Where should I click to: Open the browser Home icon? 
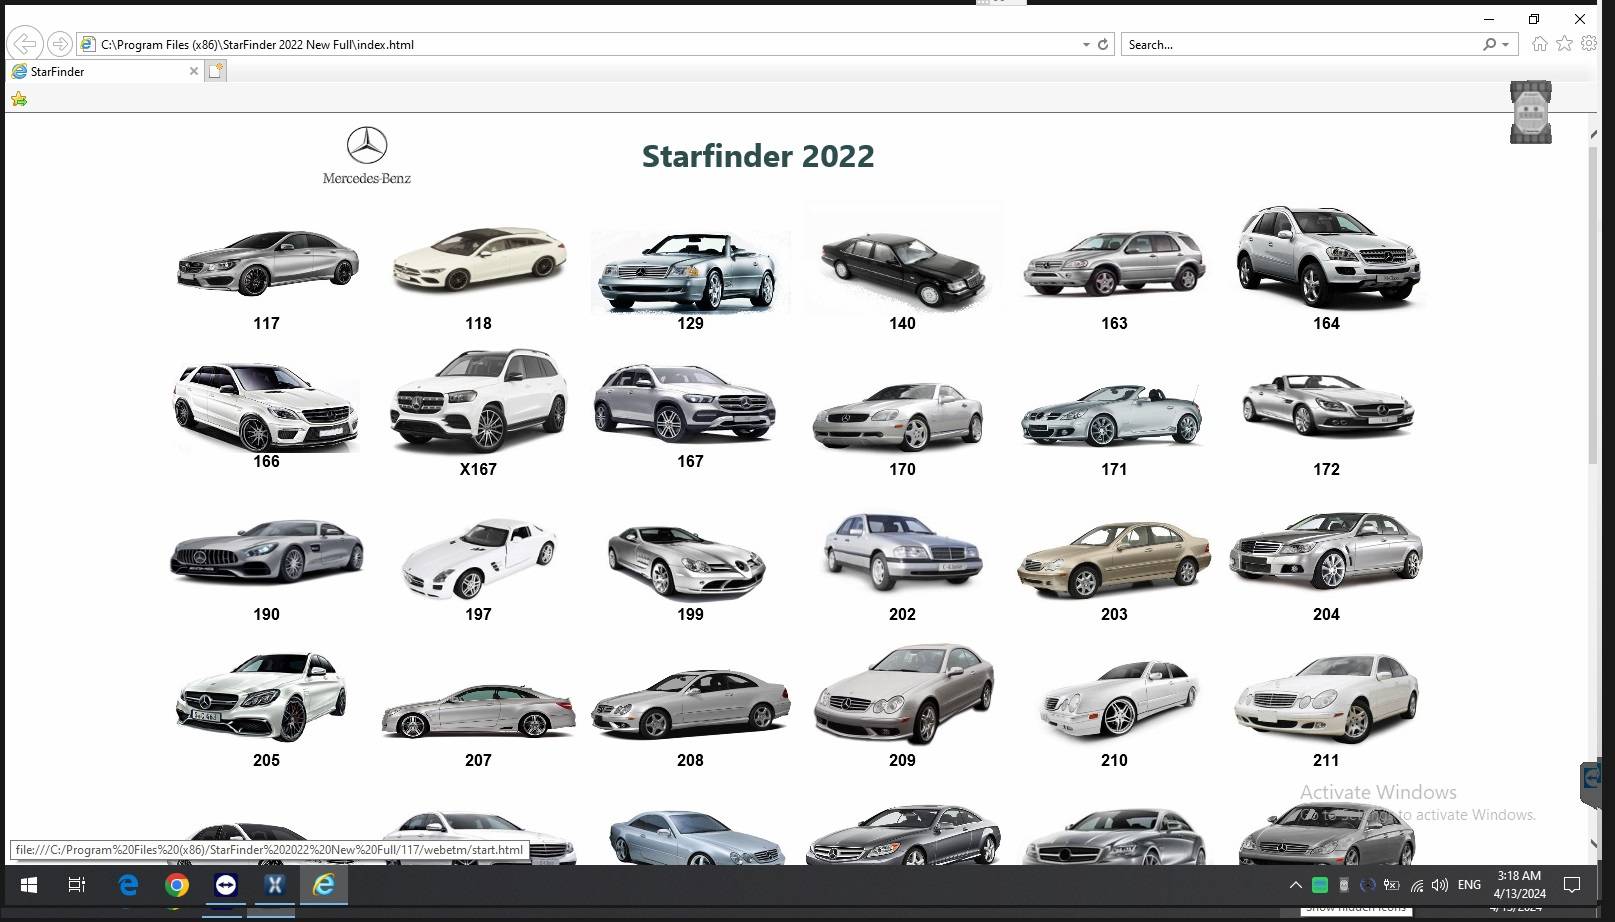(x=1540, y=43)
